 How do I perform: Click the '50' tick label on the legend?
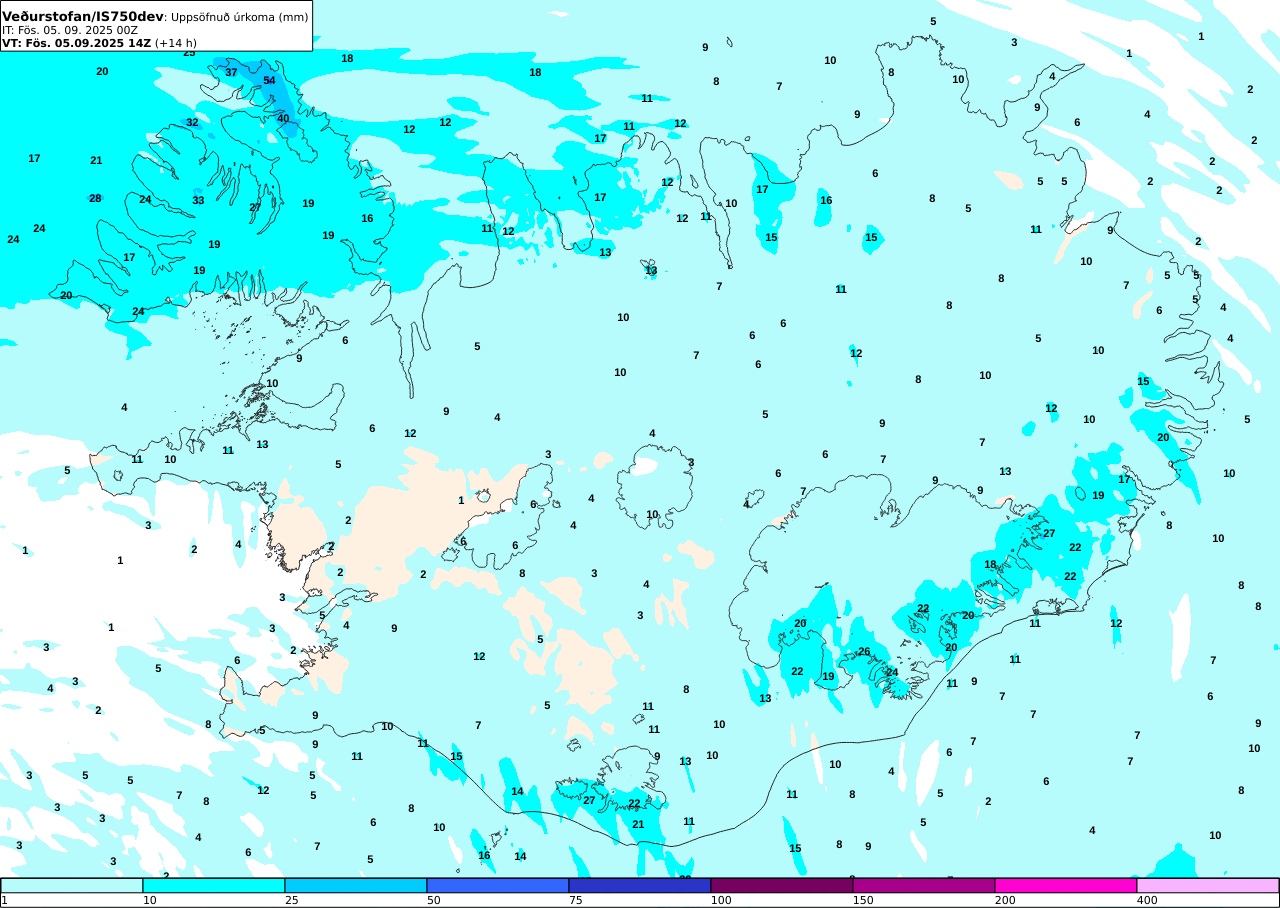(433, 900)
